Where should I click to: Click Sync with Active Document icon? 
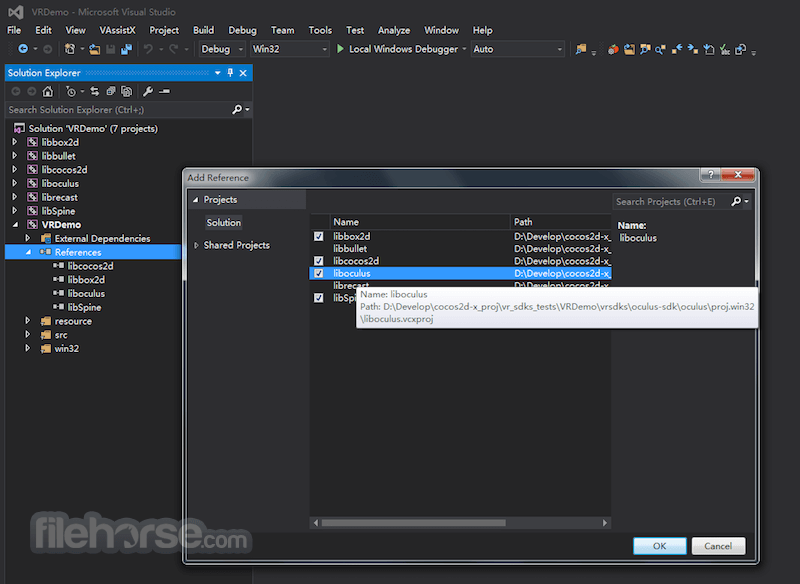94,91
